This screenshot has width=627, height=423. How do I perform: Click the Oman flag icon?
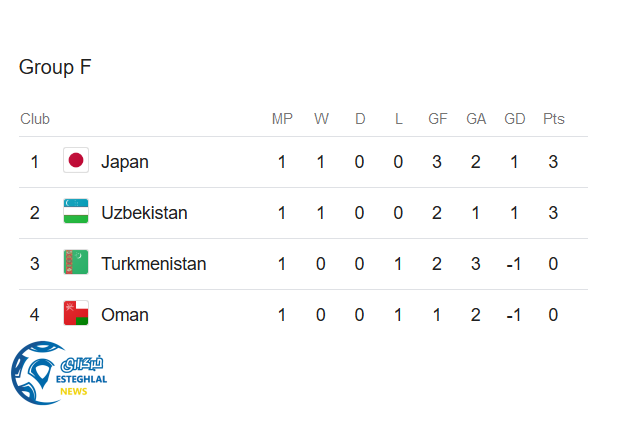pos(76,314)
